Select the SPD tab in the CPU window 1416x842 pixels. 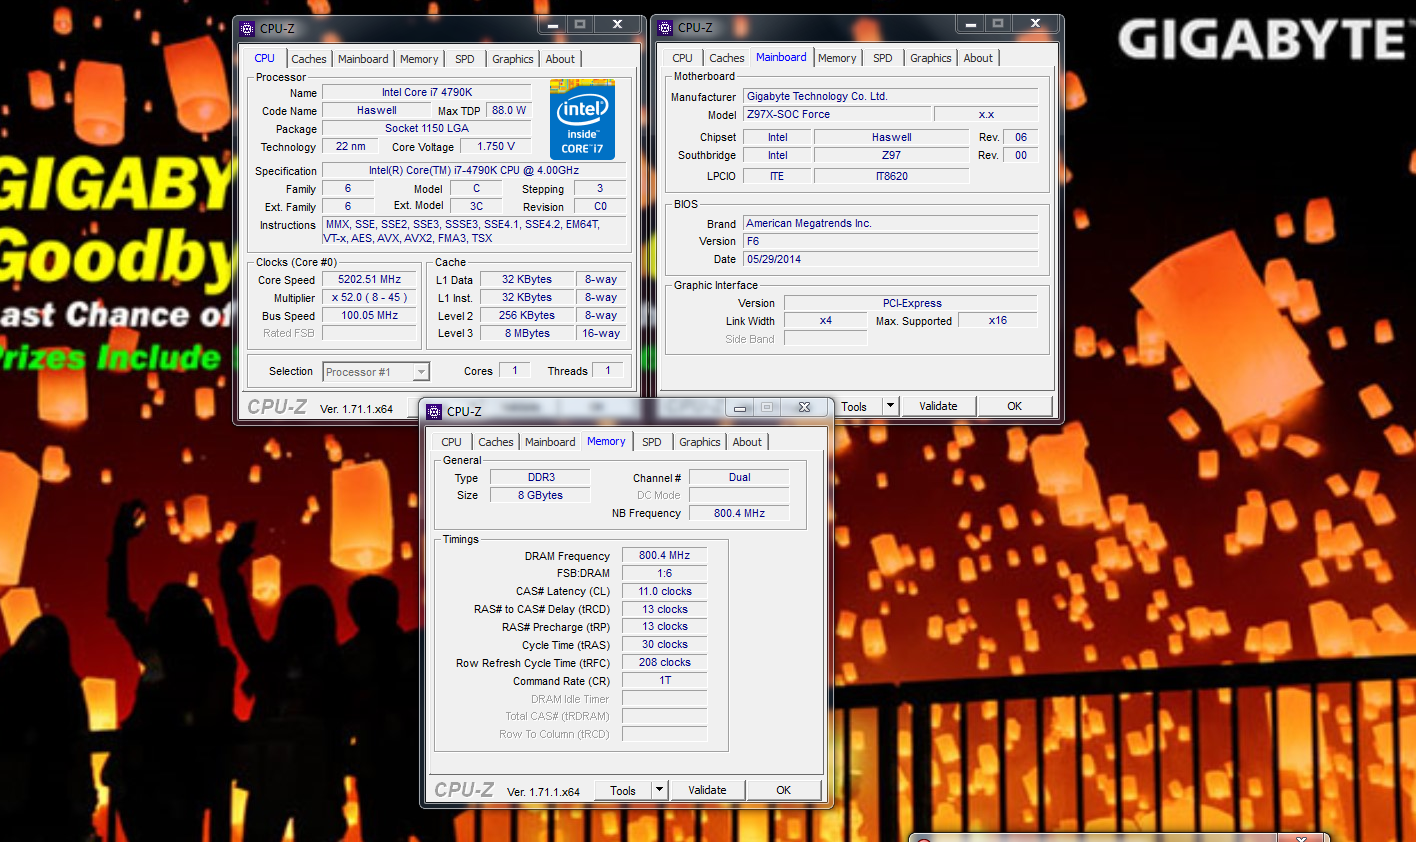pyautogui.click(x=465, y=59)
